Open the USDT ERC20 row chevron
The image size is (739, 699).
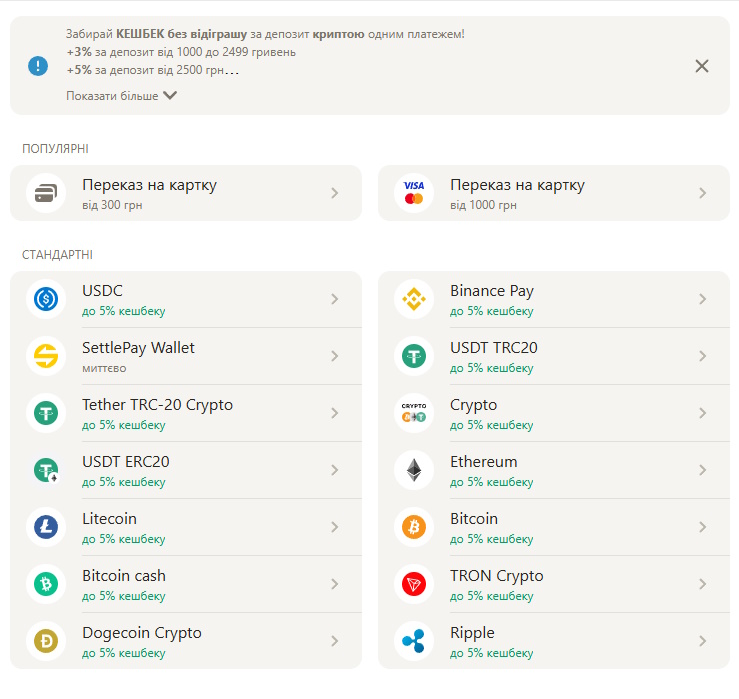335,470
